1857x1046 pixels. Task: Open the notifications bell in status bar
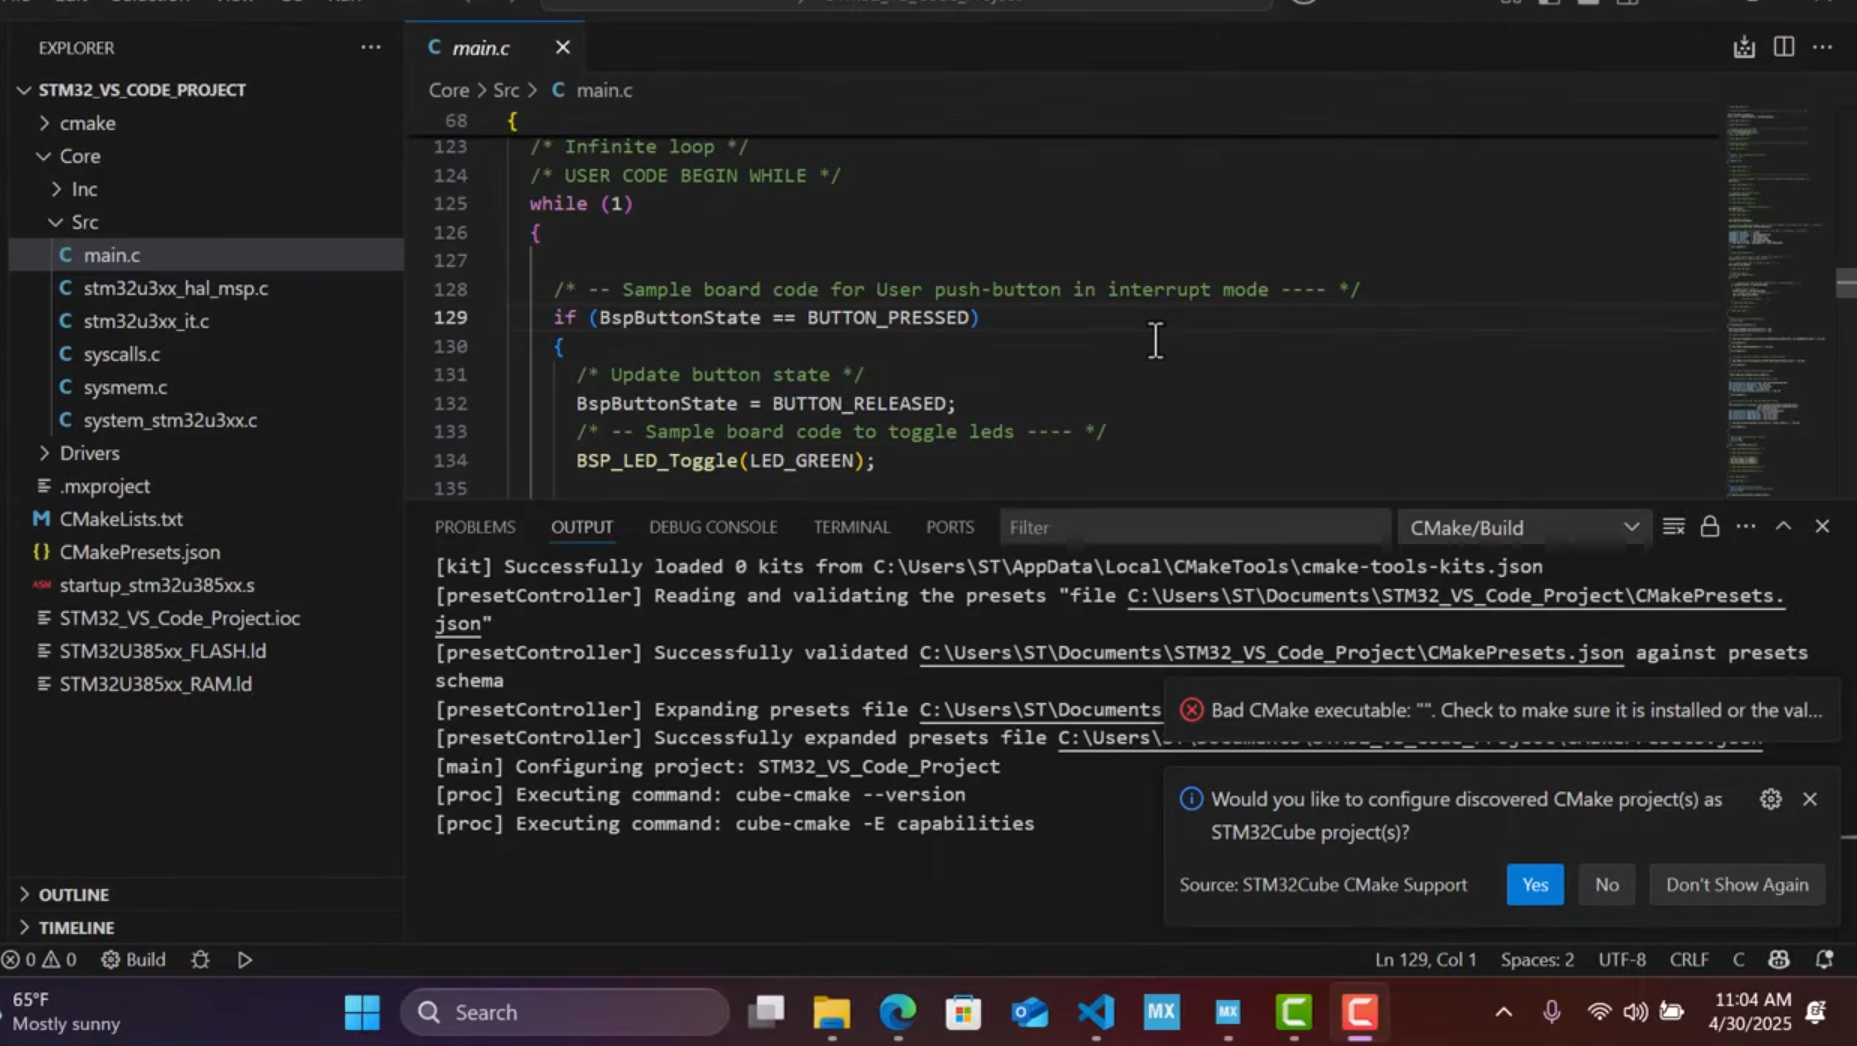1824,960
